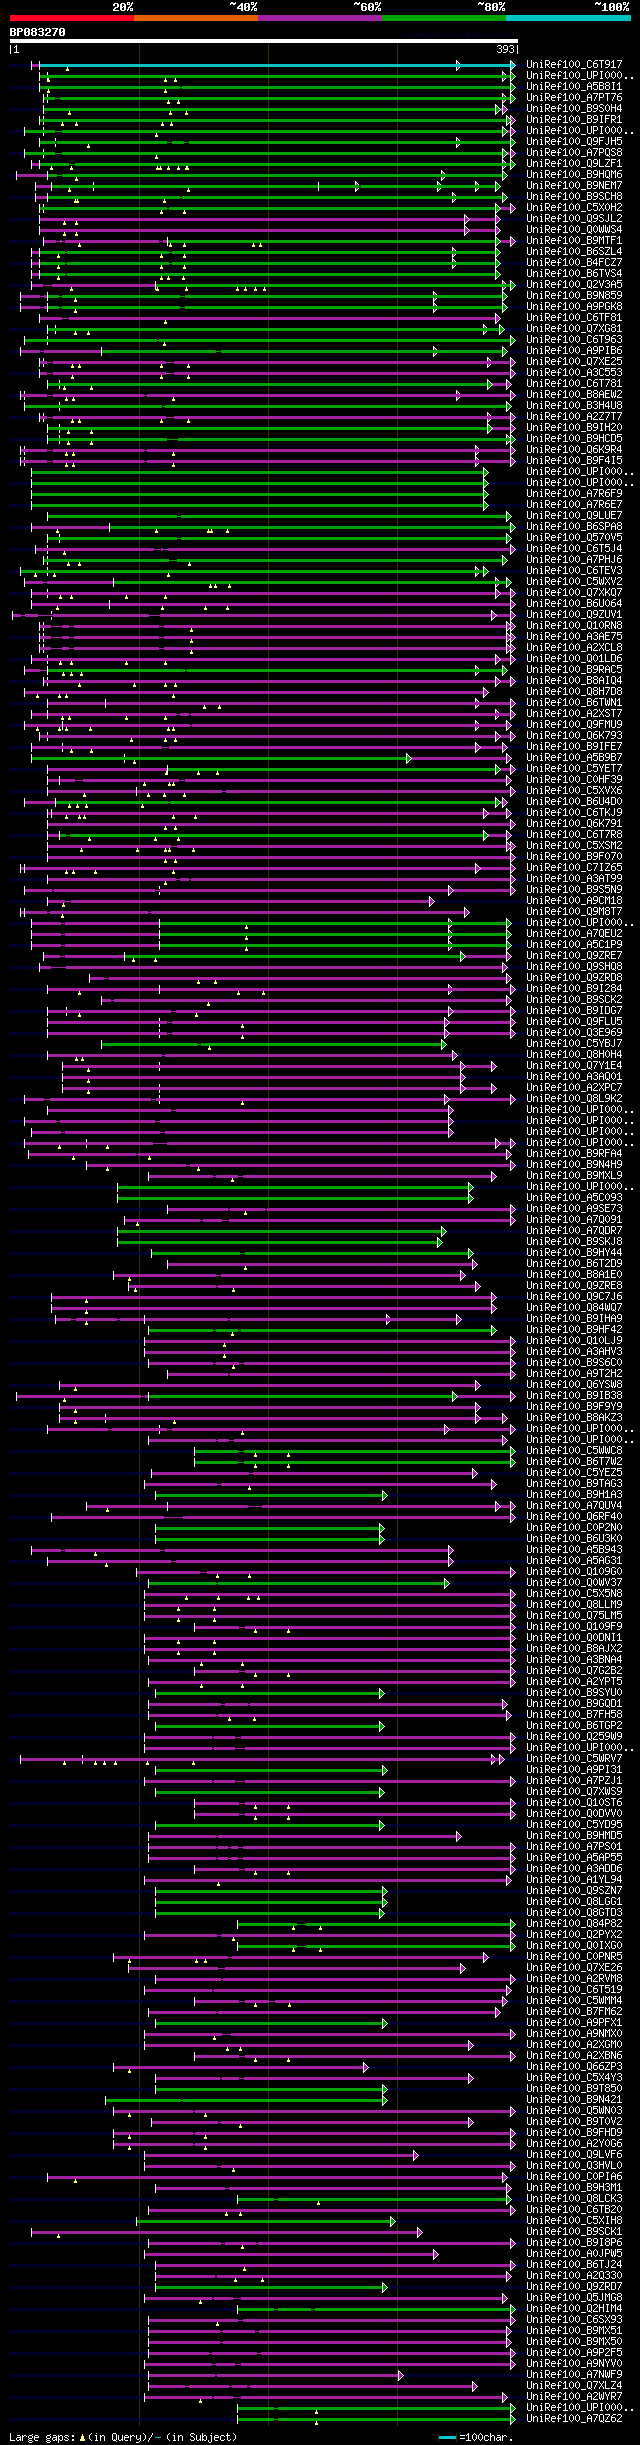This screenshot has height=2445, width=640.
Task: Open hit UniRef100_A7PT76
Action: click(x=575, y=98)
